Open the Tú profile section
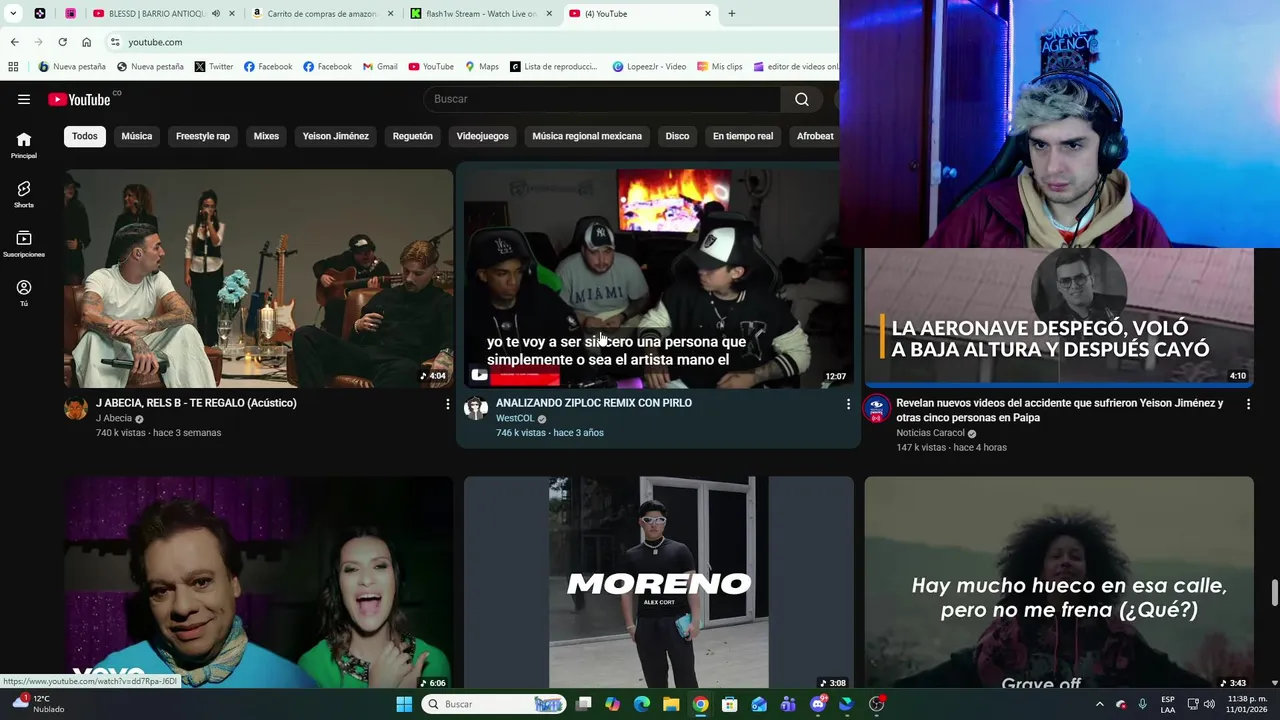This screenshot has width=1280, height=720. [24, 292]
